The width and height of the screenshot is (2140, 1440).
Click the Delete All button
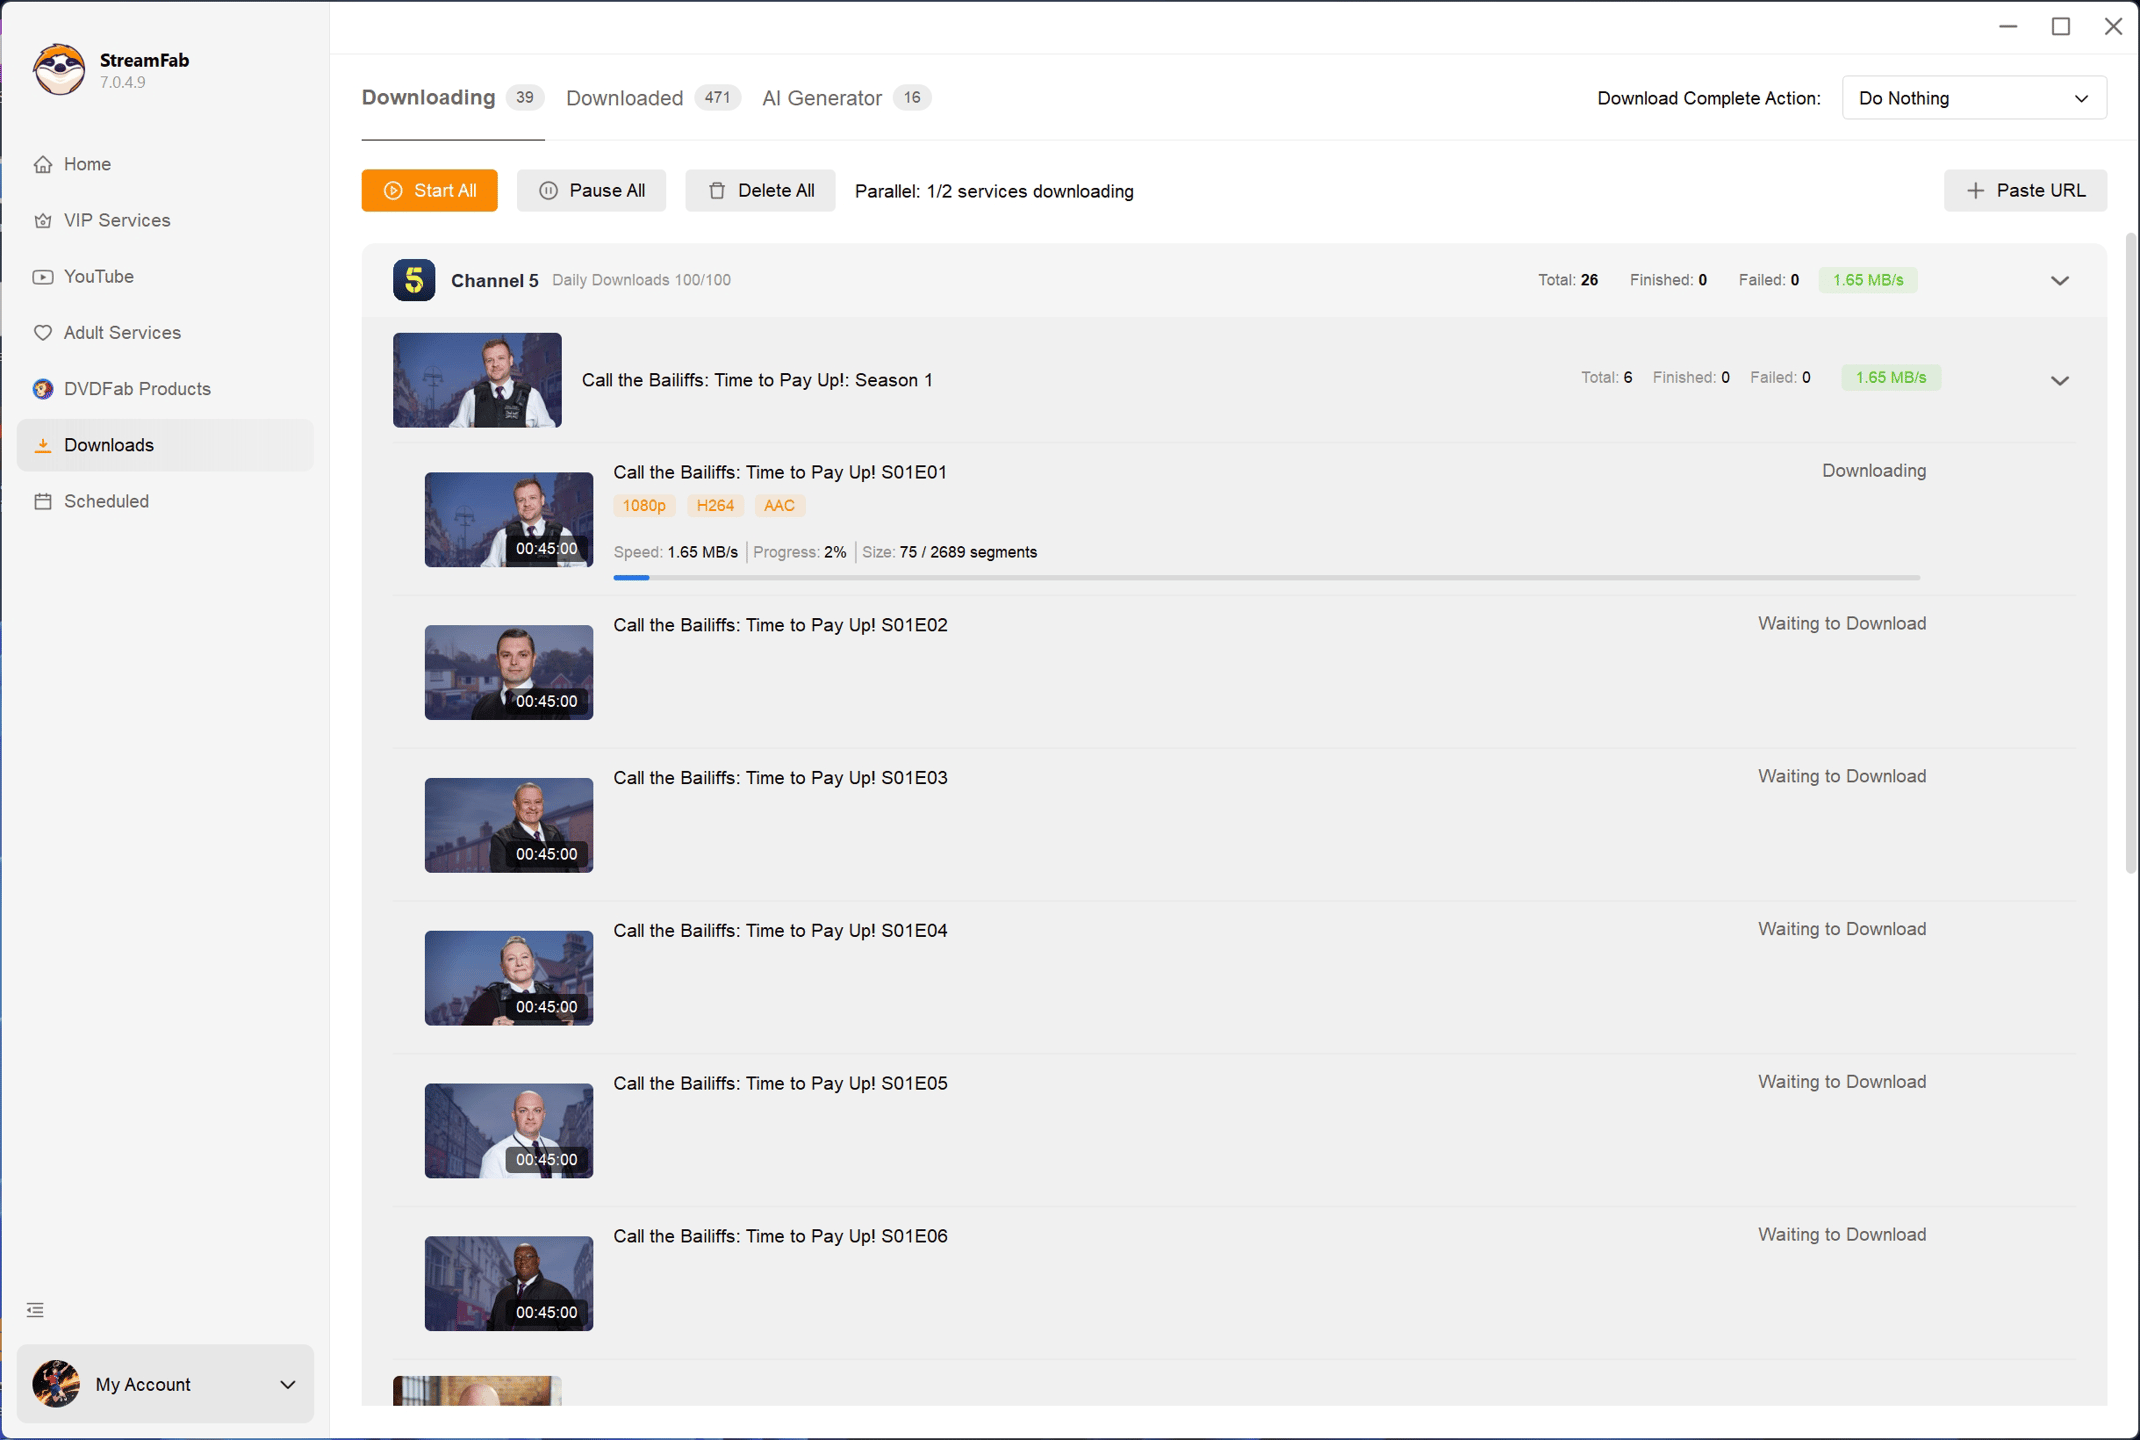click(x=760, y=191)
